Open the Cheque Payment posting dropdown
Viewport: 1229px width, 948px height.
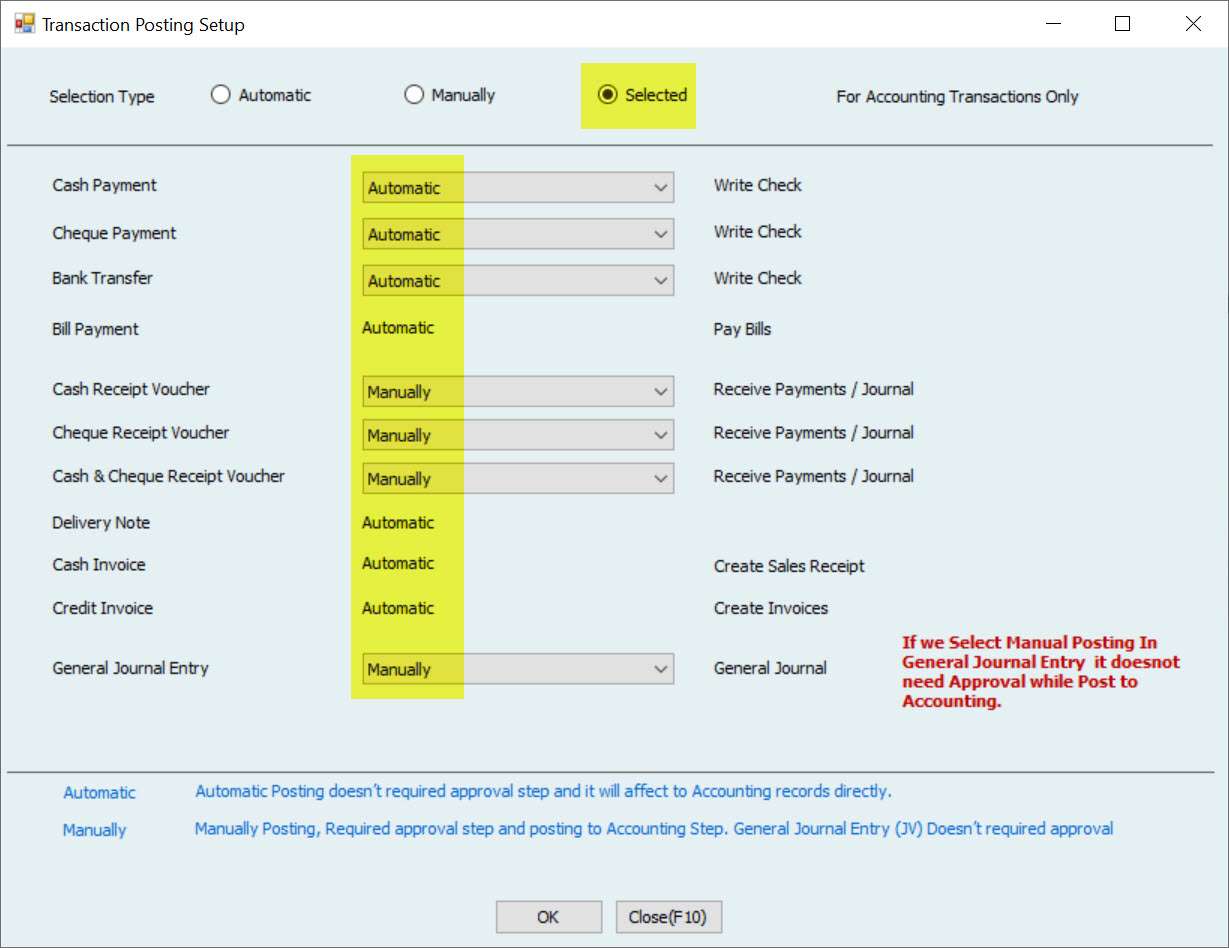click(518, 234)
